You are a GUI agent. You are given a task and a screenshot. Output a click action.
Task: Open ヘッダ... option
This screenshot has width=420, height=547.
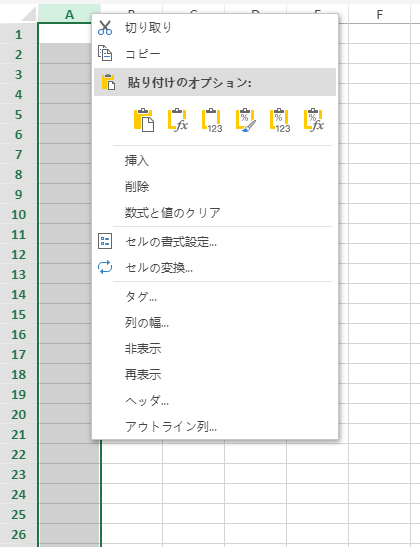pos(215,400)
